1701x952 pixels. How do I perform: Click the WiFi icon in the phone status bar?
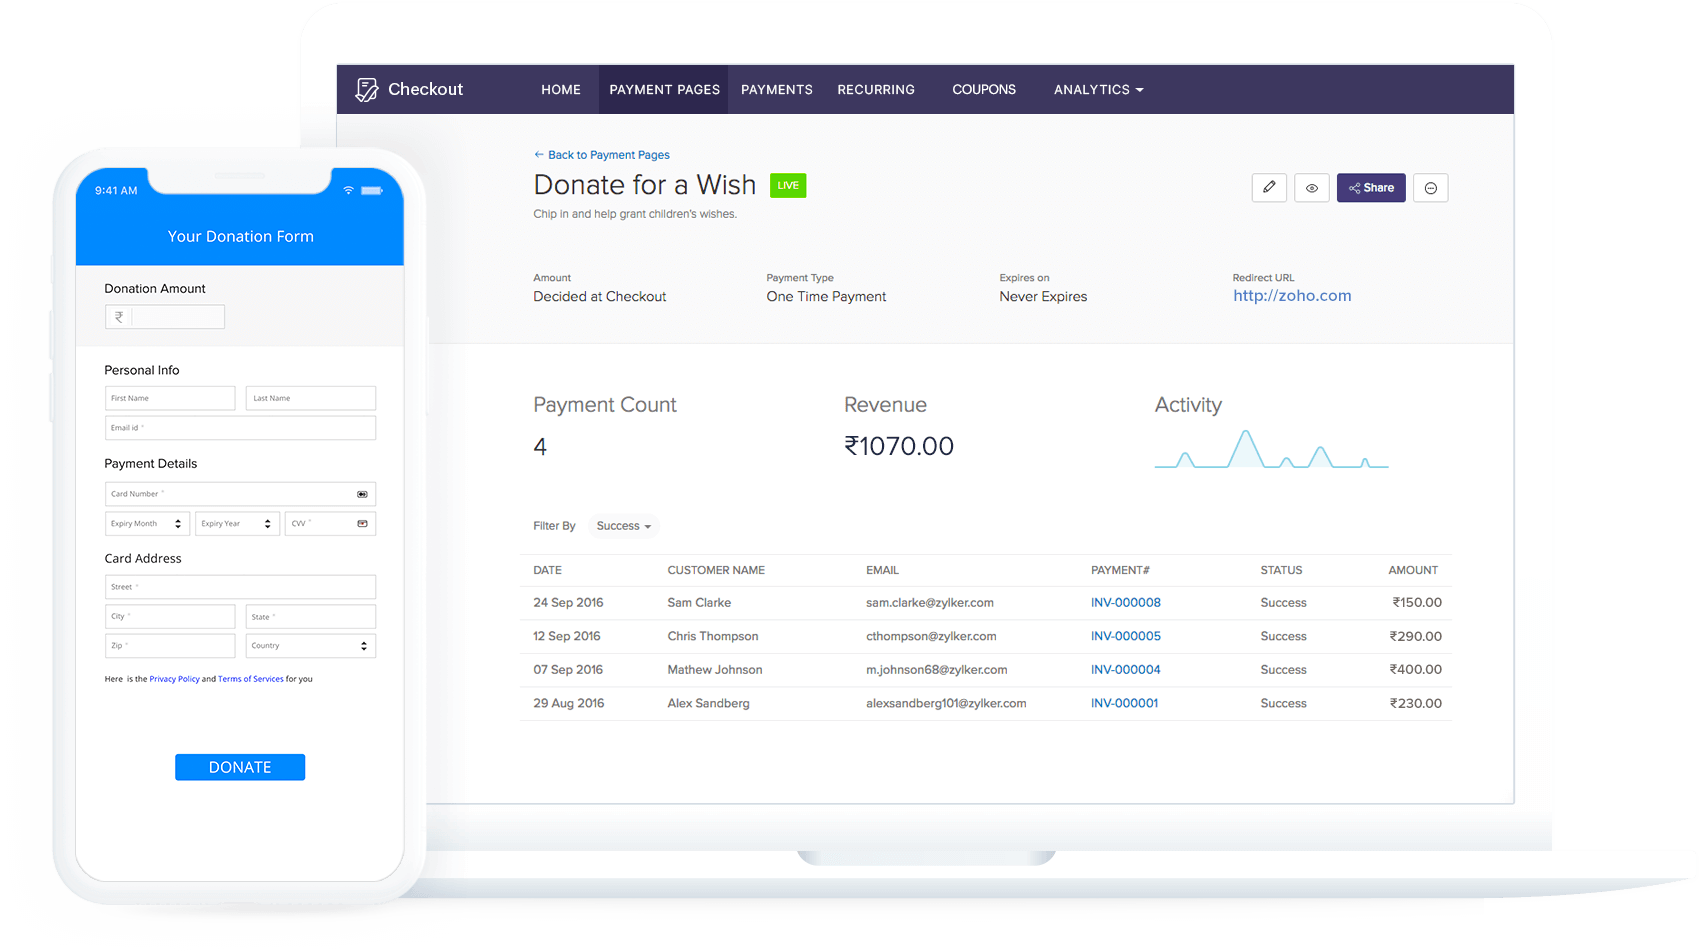point(348,190)
